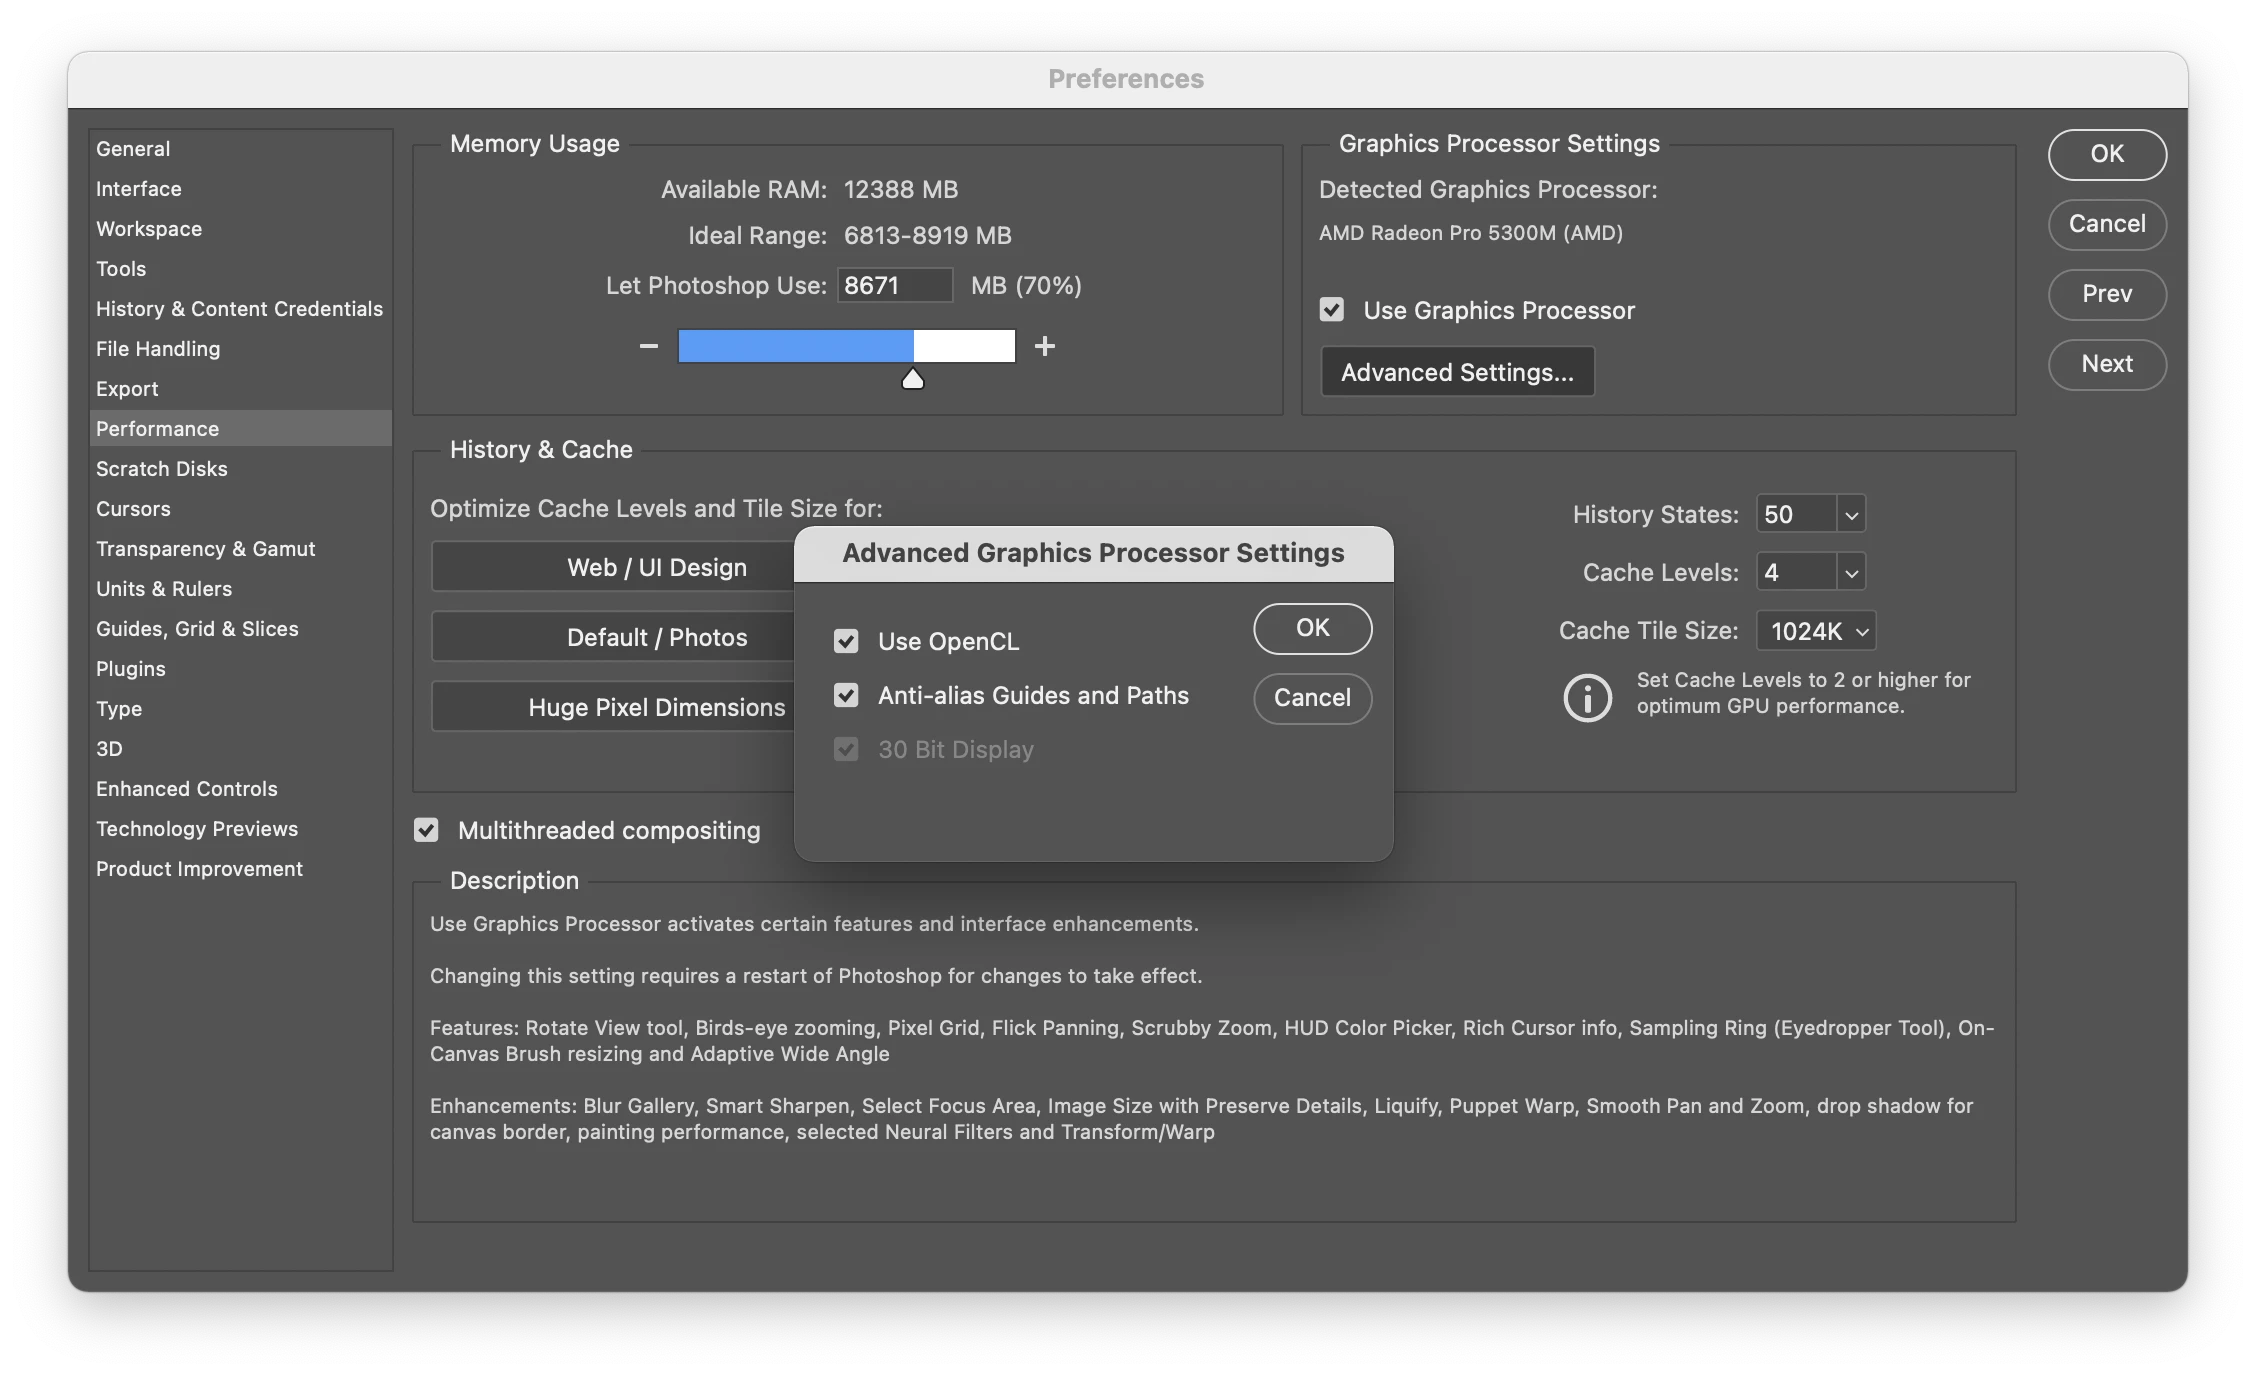The width and height of the screenshot is (2256, 1376).
Task: Click the Advanced Settings... button
Action: (1457, 372)
